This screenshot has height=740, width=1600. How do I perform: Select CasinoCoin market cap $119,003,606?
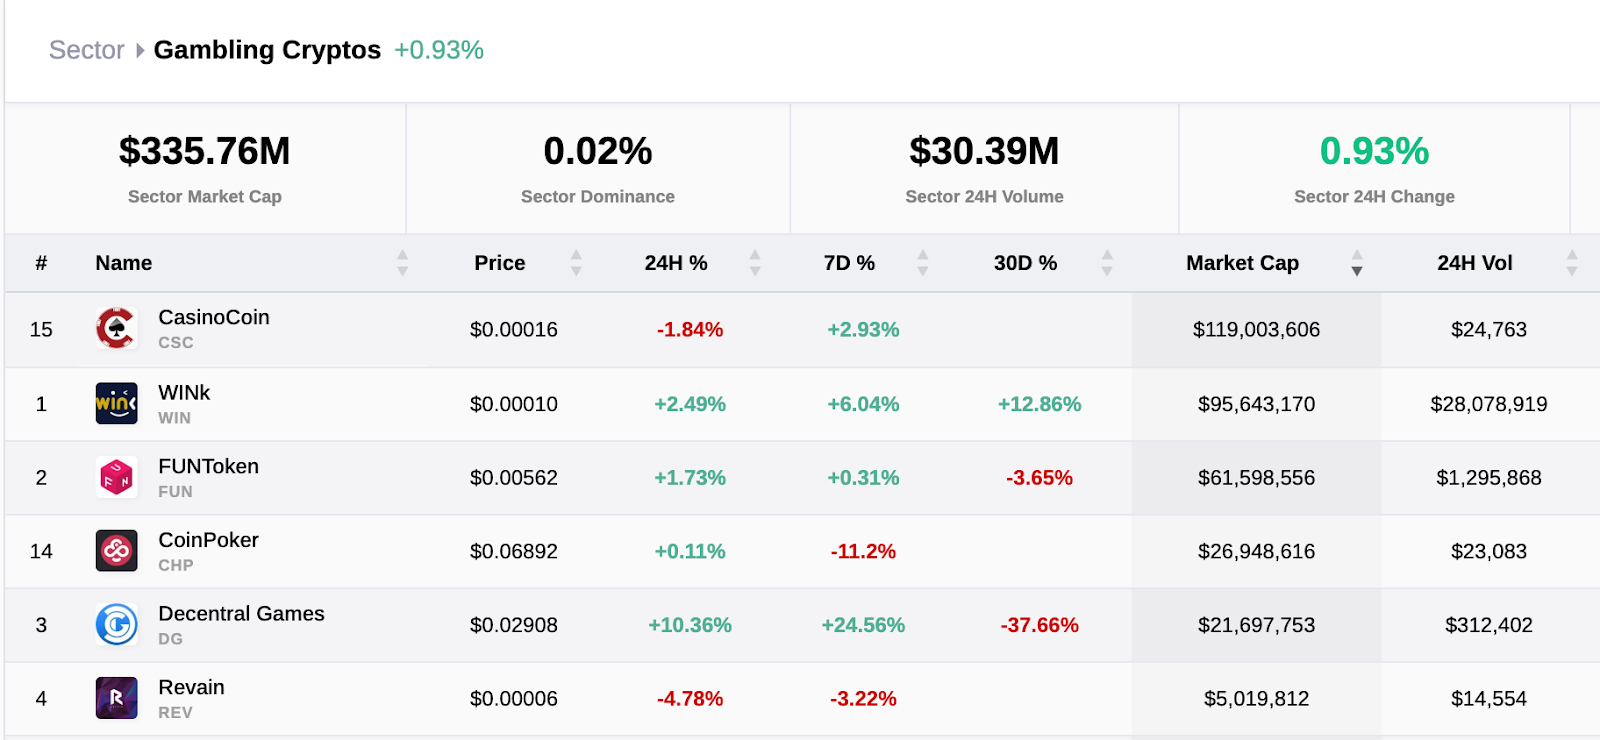(1256, 329)
